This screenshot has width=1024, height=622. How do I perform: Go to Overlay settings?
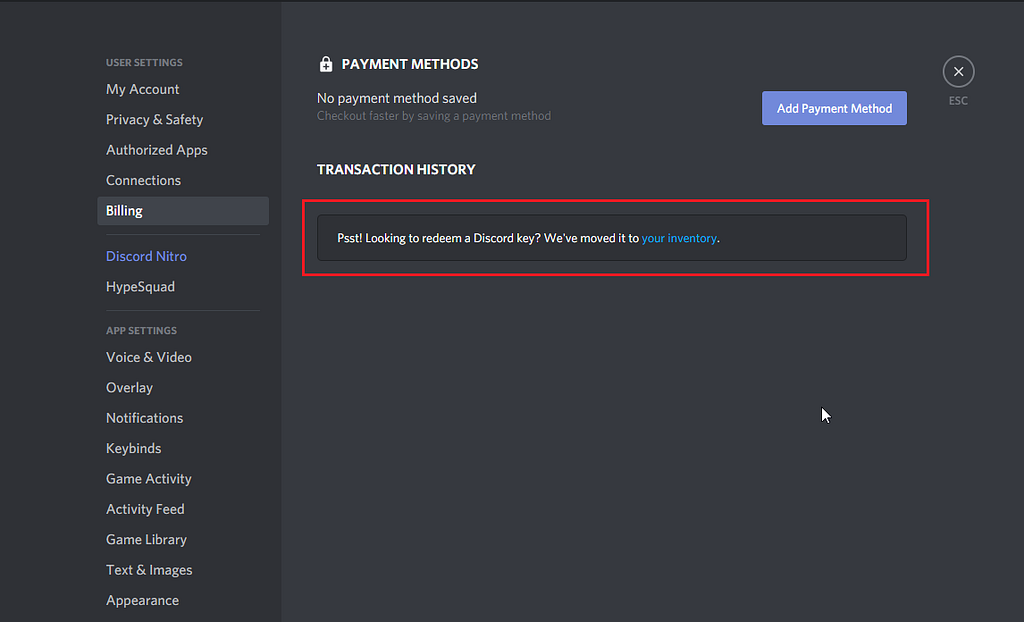129,387
